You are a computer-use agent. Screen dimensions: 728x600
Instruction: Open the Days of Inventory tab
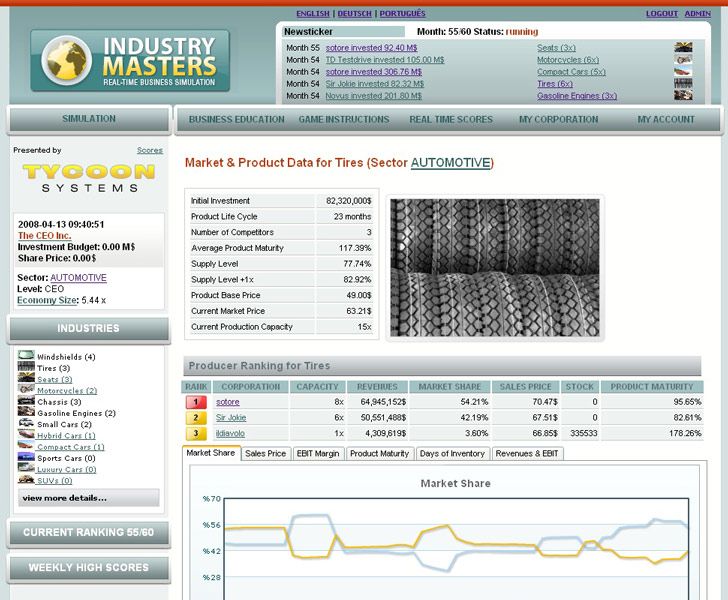point(452,453)
